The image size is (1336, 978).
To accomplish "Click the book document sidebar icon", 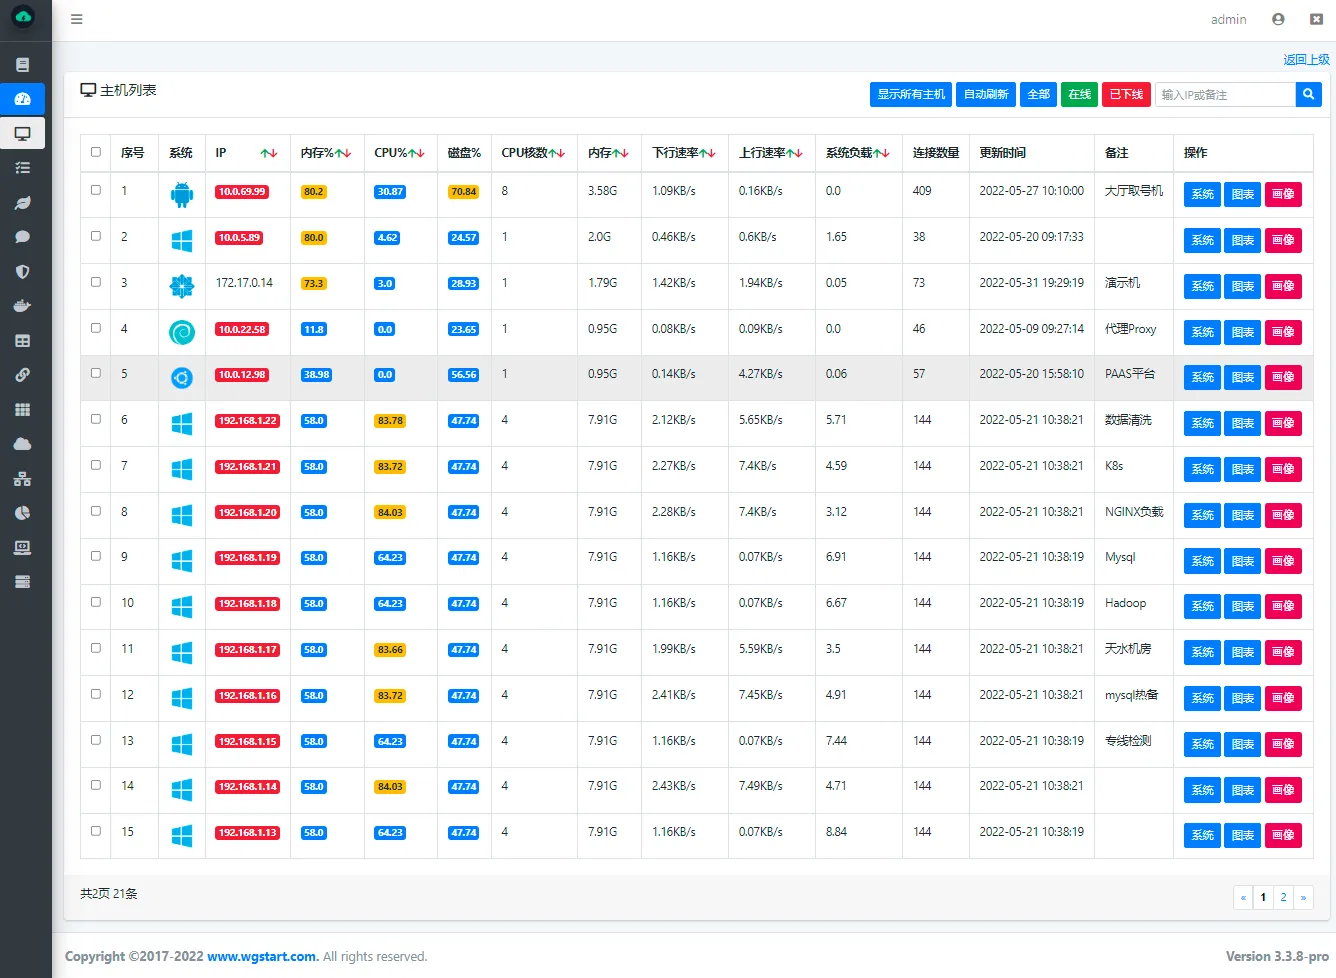I will click(x=22, y=65).
